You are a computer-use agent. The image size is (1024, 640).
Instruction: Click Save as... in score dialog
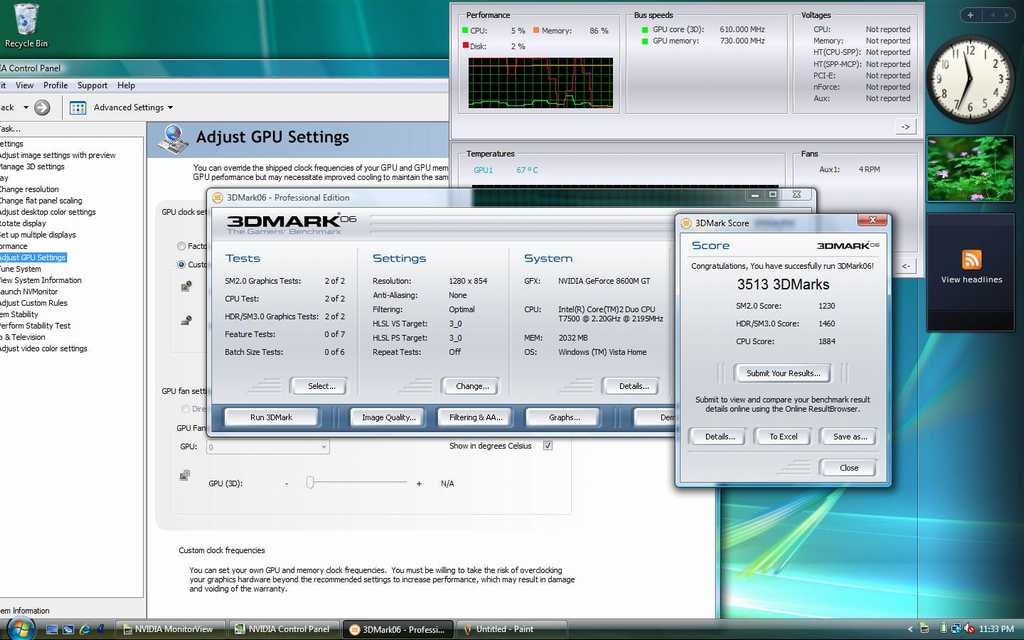point(848,437)
